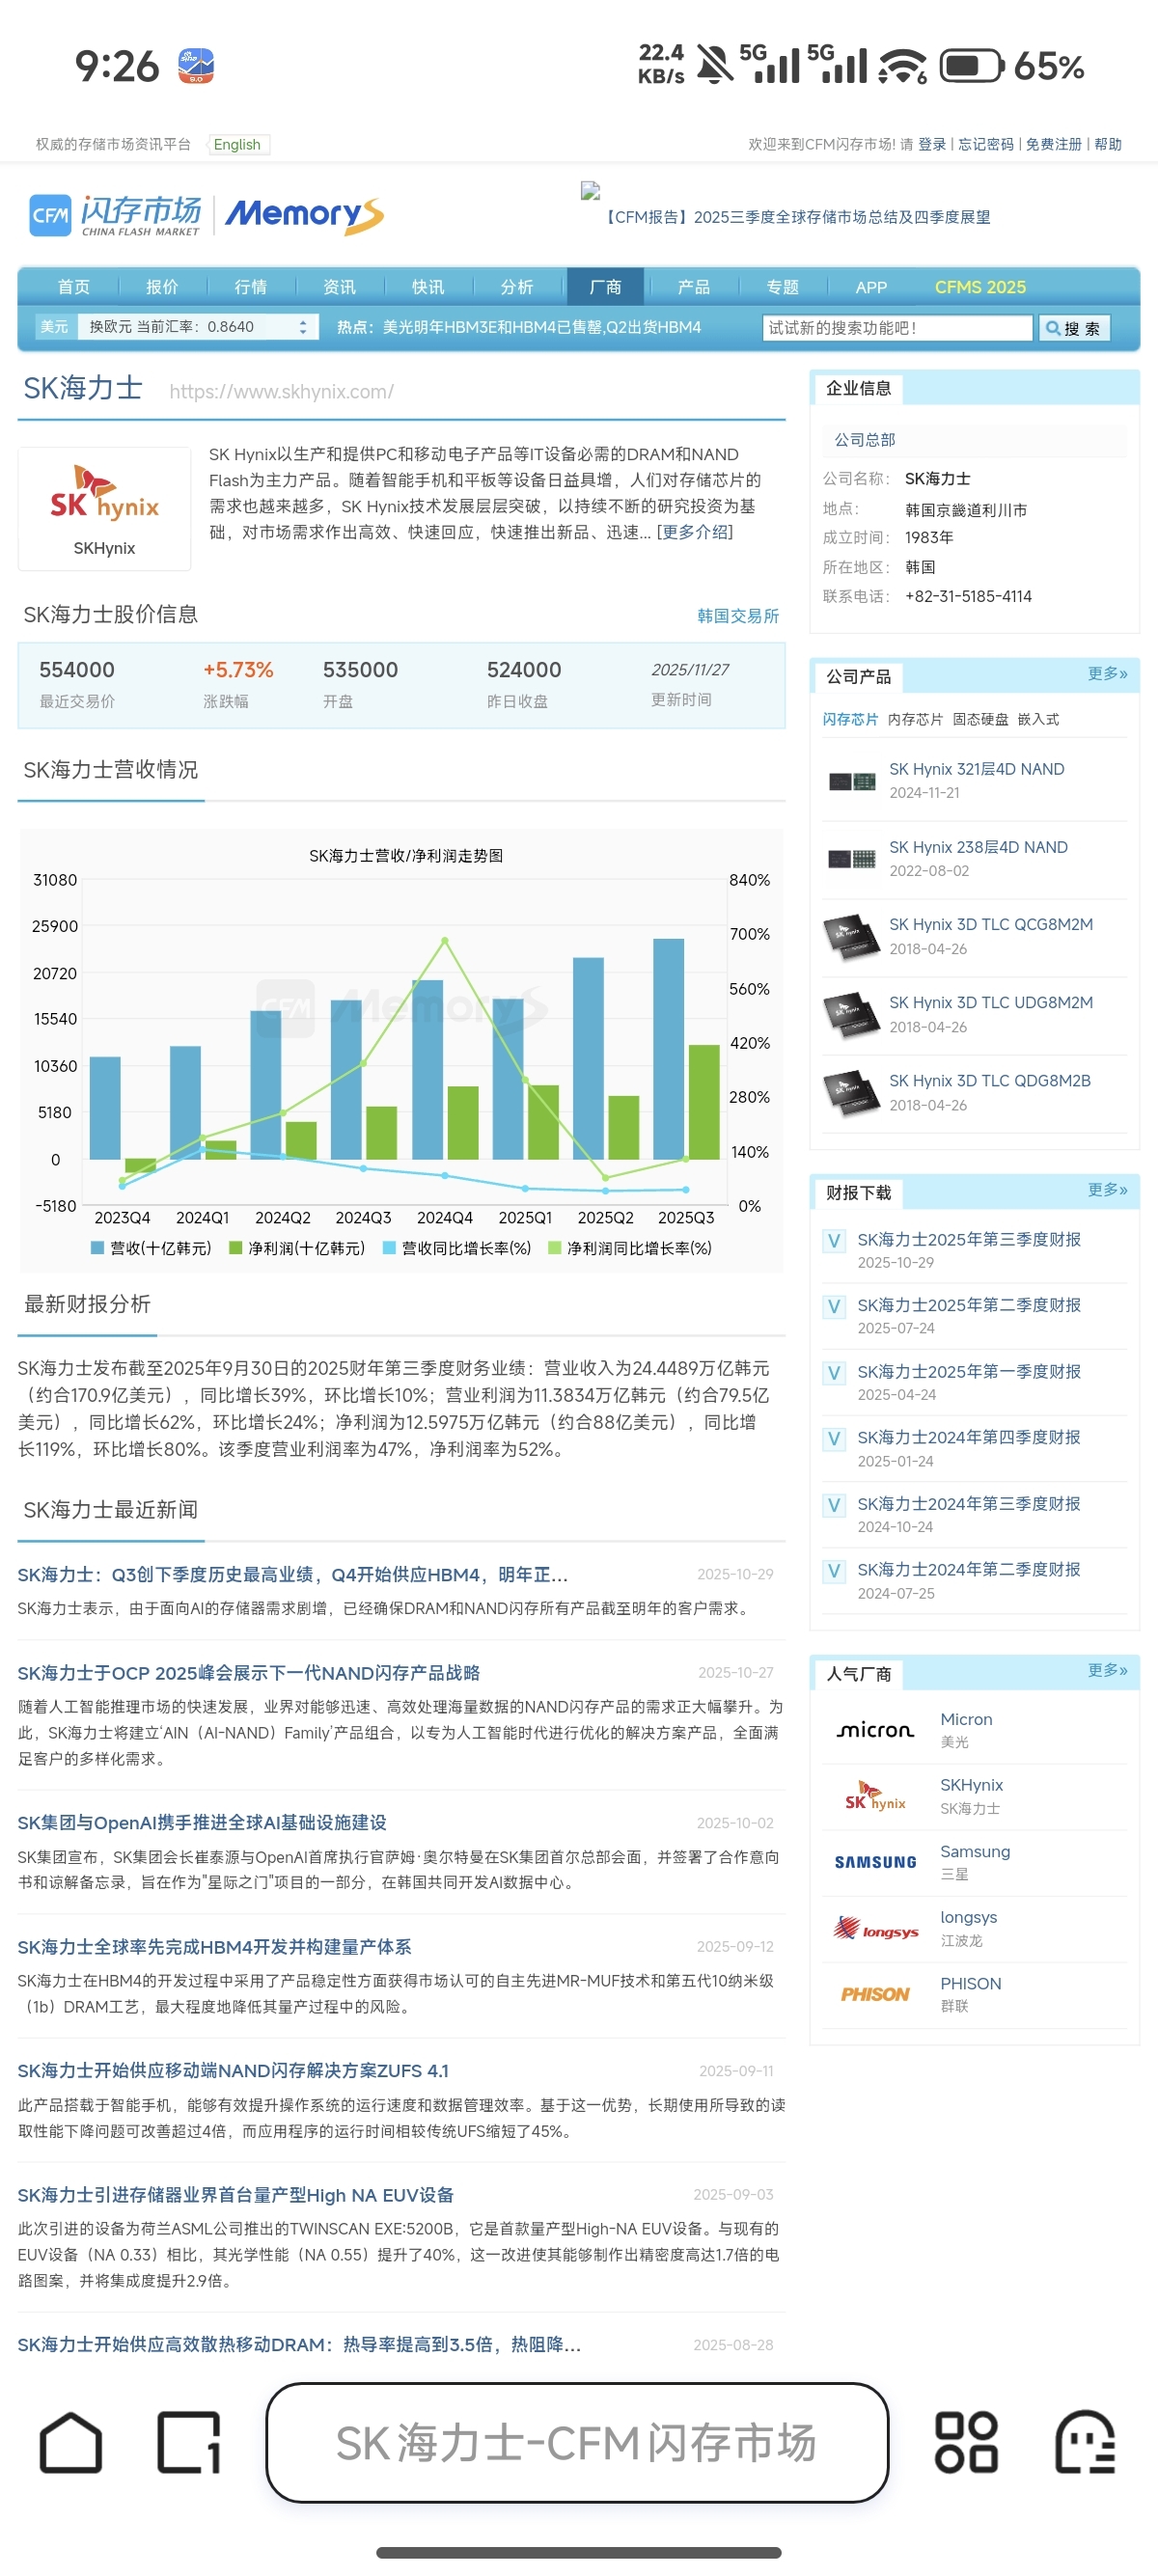1158x2576 pixels.
Task: Open news SK集团与OpenAI携手推进全球AI基础设施建设
Action: (201, 1823)
